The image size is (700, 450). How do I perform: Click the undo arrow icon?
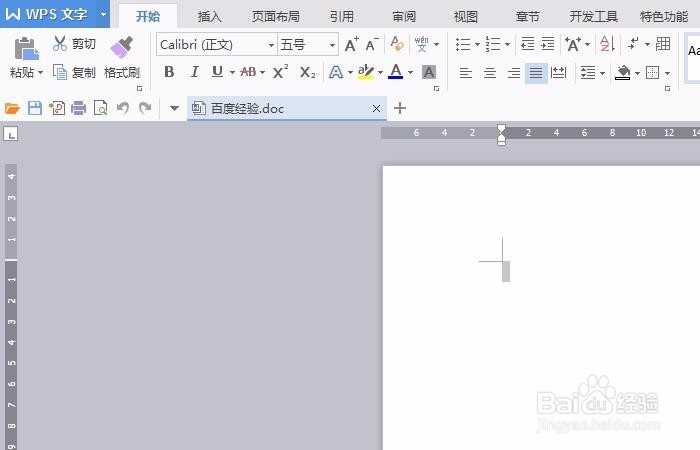[123, 108]
